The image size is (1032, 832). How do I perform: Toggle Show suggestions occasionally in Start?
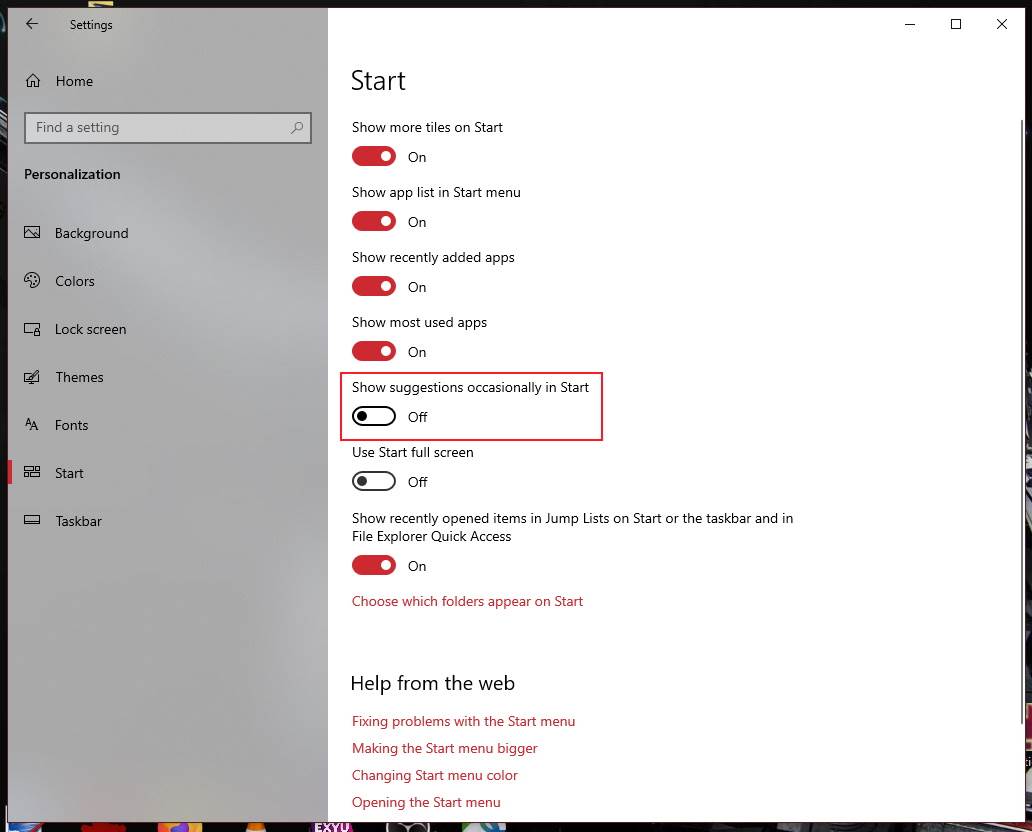(x=373, y=416)
